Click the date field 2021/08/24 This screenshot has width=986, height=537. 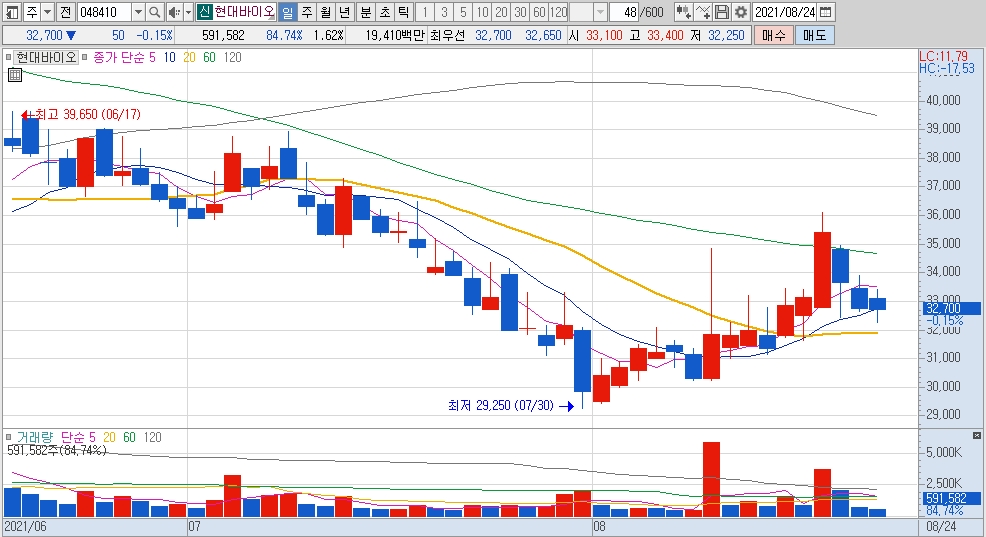[785, 12]
